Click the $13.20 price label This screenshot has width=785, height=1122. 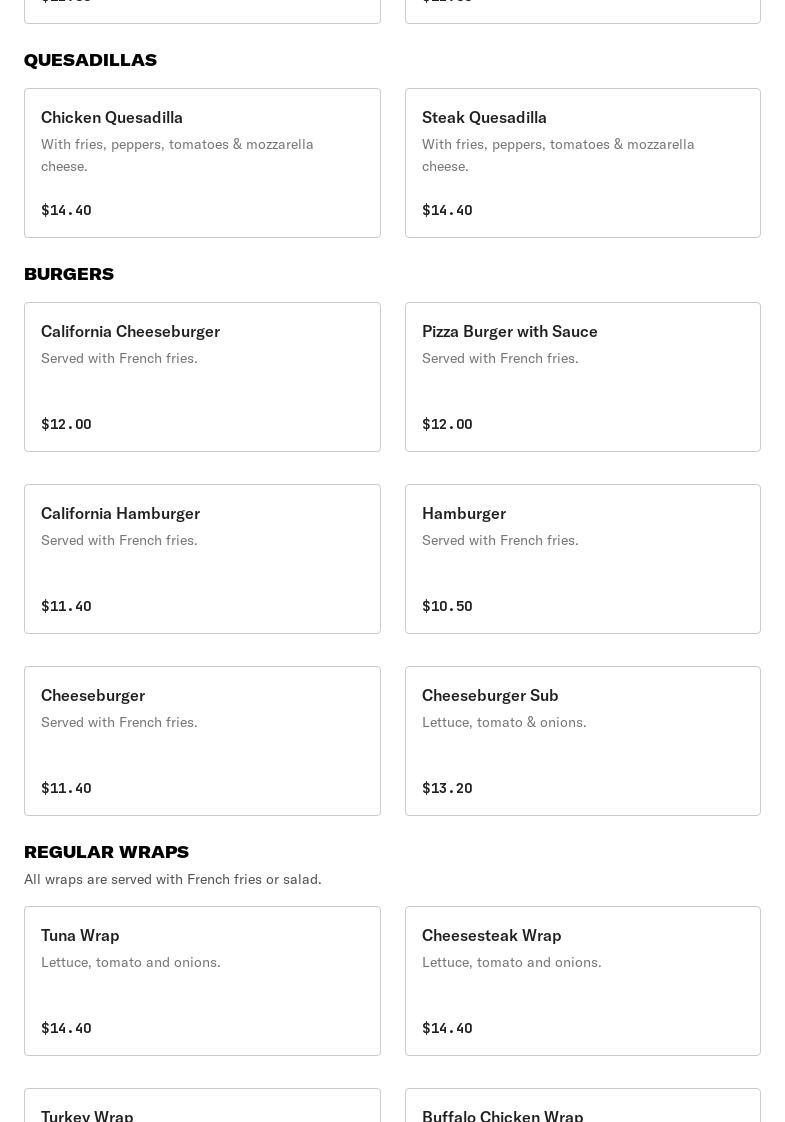[447, 788]
